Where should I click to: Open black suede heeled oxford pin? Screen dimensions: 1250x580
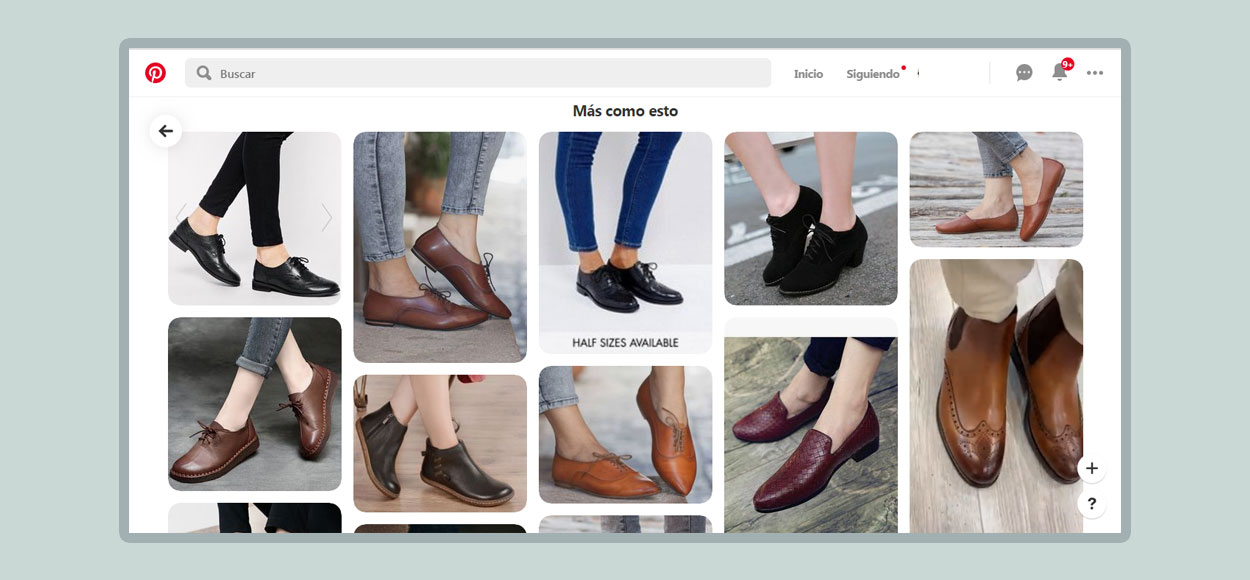coord(811,218)
